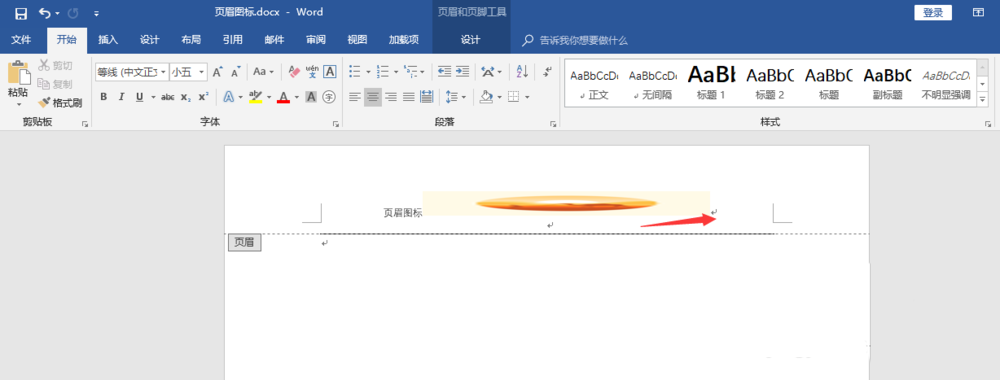Image resolution: width=1000 pixels, height=380 pixels.
Task: Open Customize Quick Access Toolbar menu
Action: [x=96, y=13]
